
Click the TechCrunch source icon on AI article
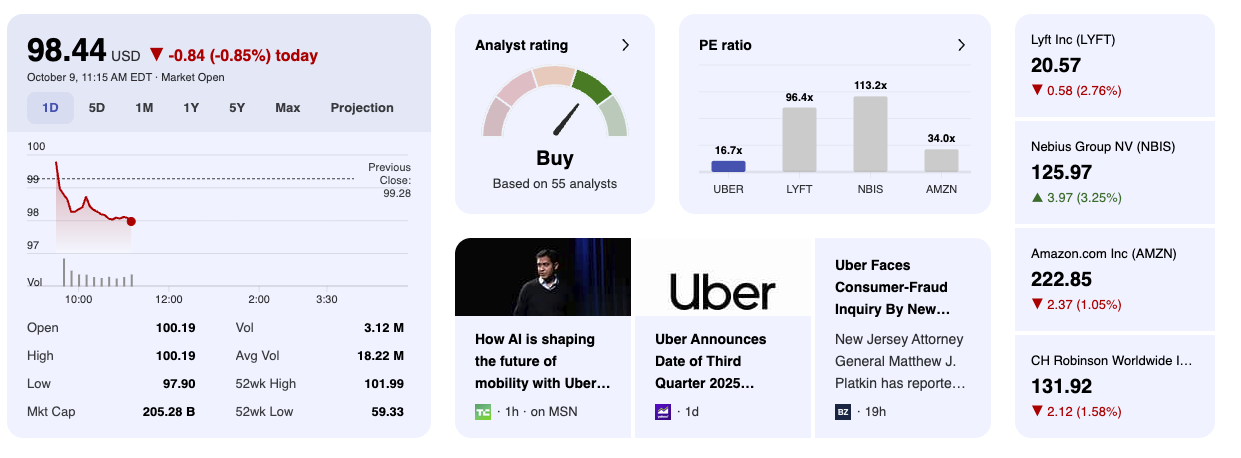[x=483, y=411]
